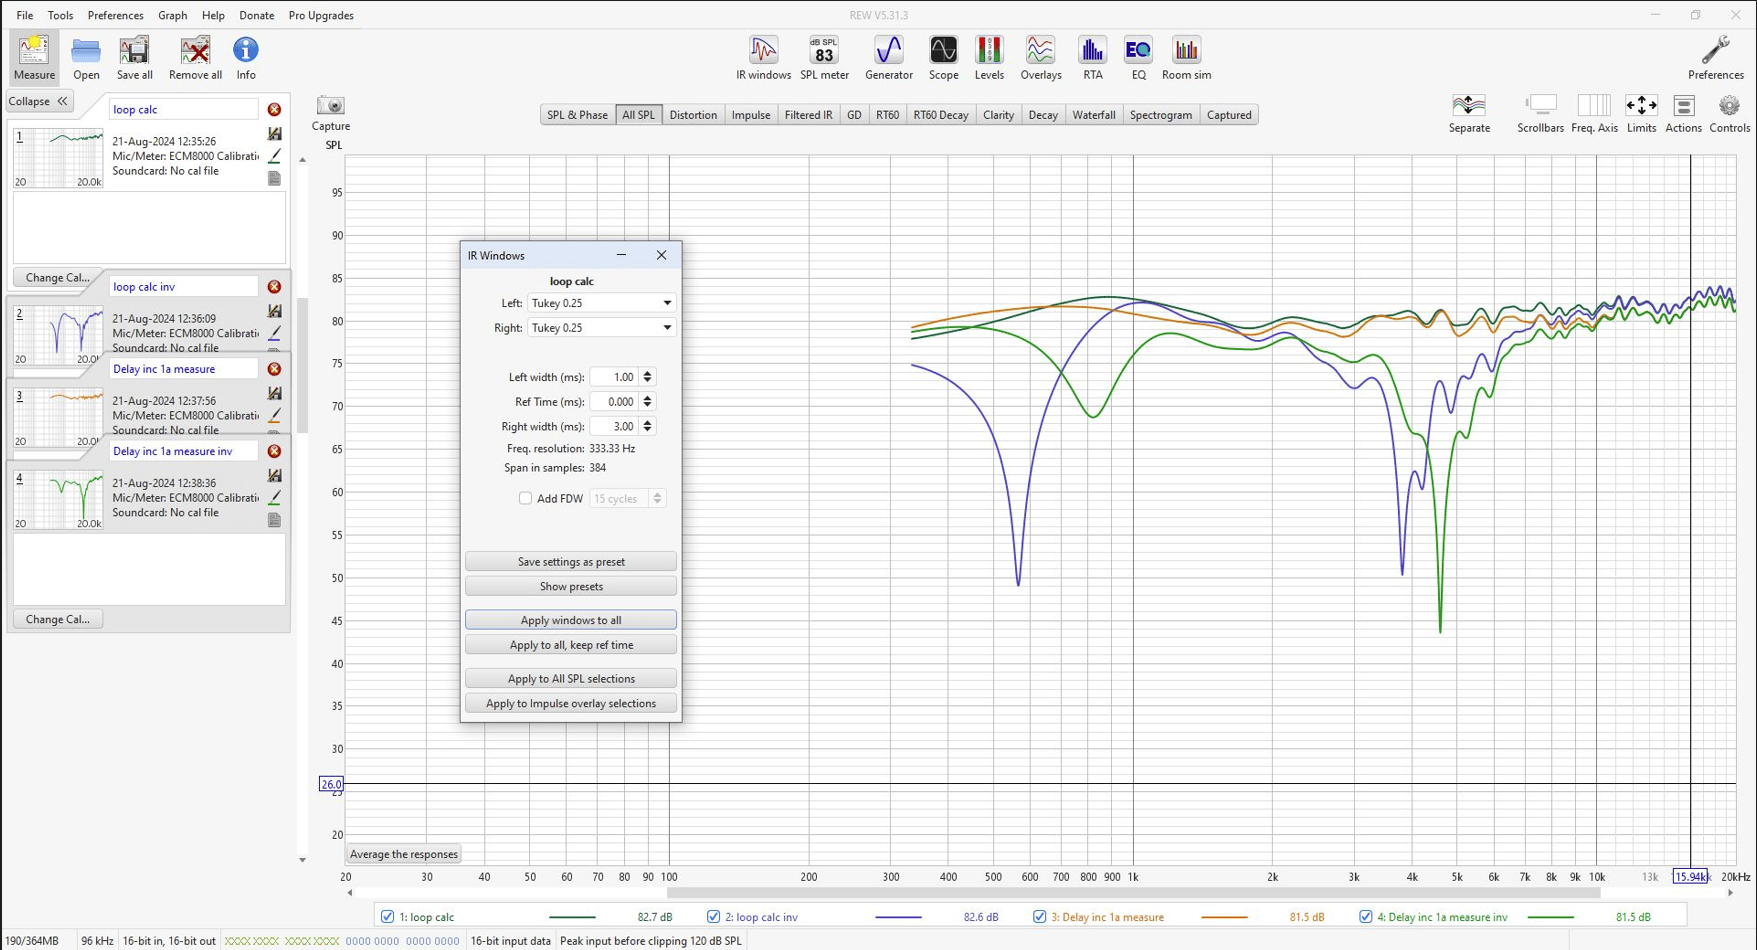Open the Room sim tool
This screenshot has height=950, width=1757.
(x=1186, y=57)
